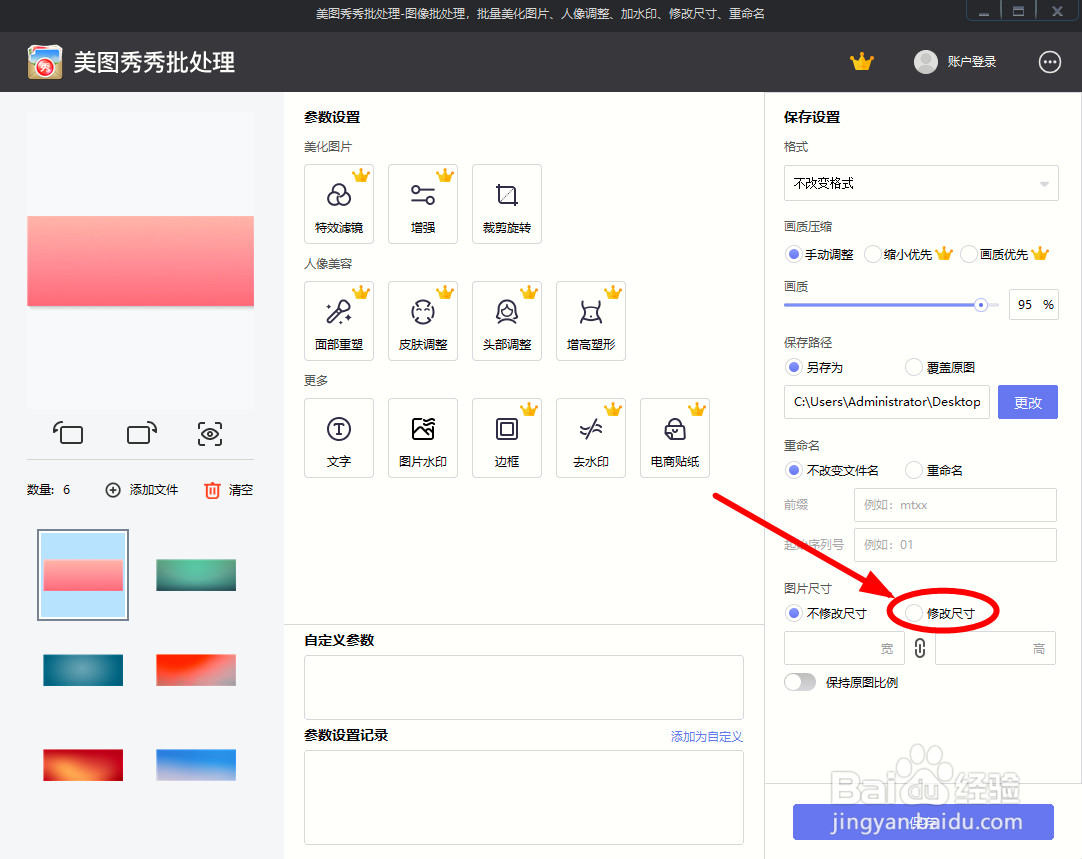The image size is (1082, 859).
Task: Open the more options ellipsis menu
Action: coord(1050,62)
